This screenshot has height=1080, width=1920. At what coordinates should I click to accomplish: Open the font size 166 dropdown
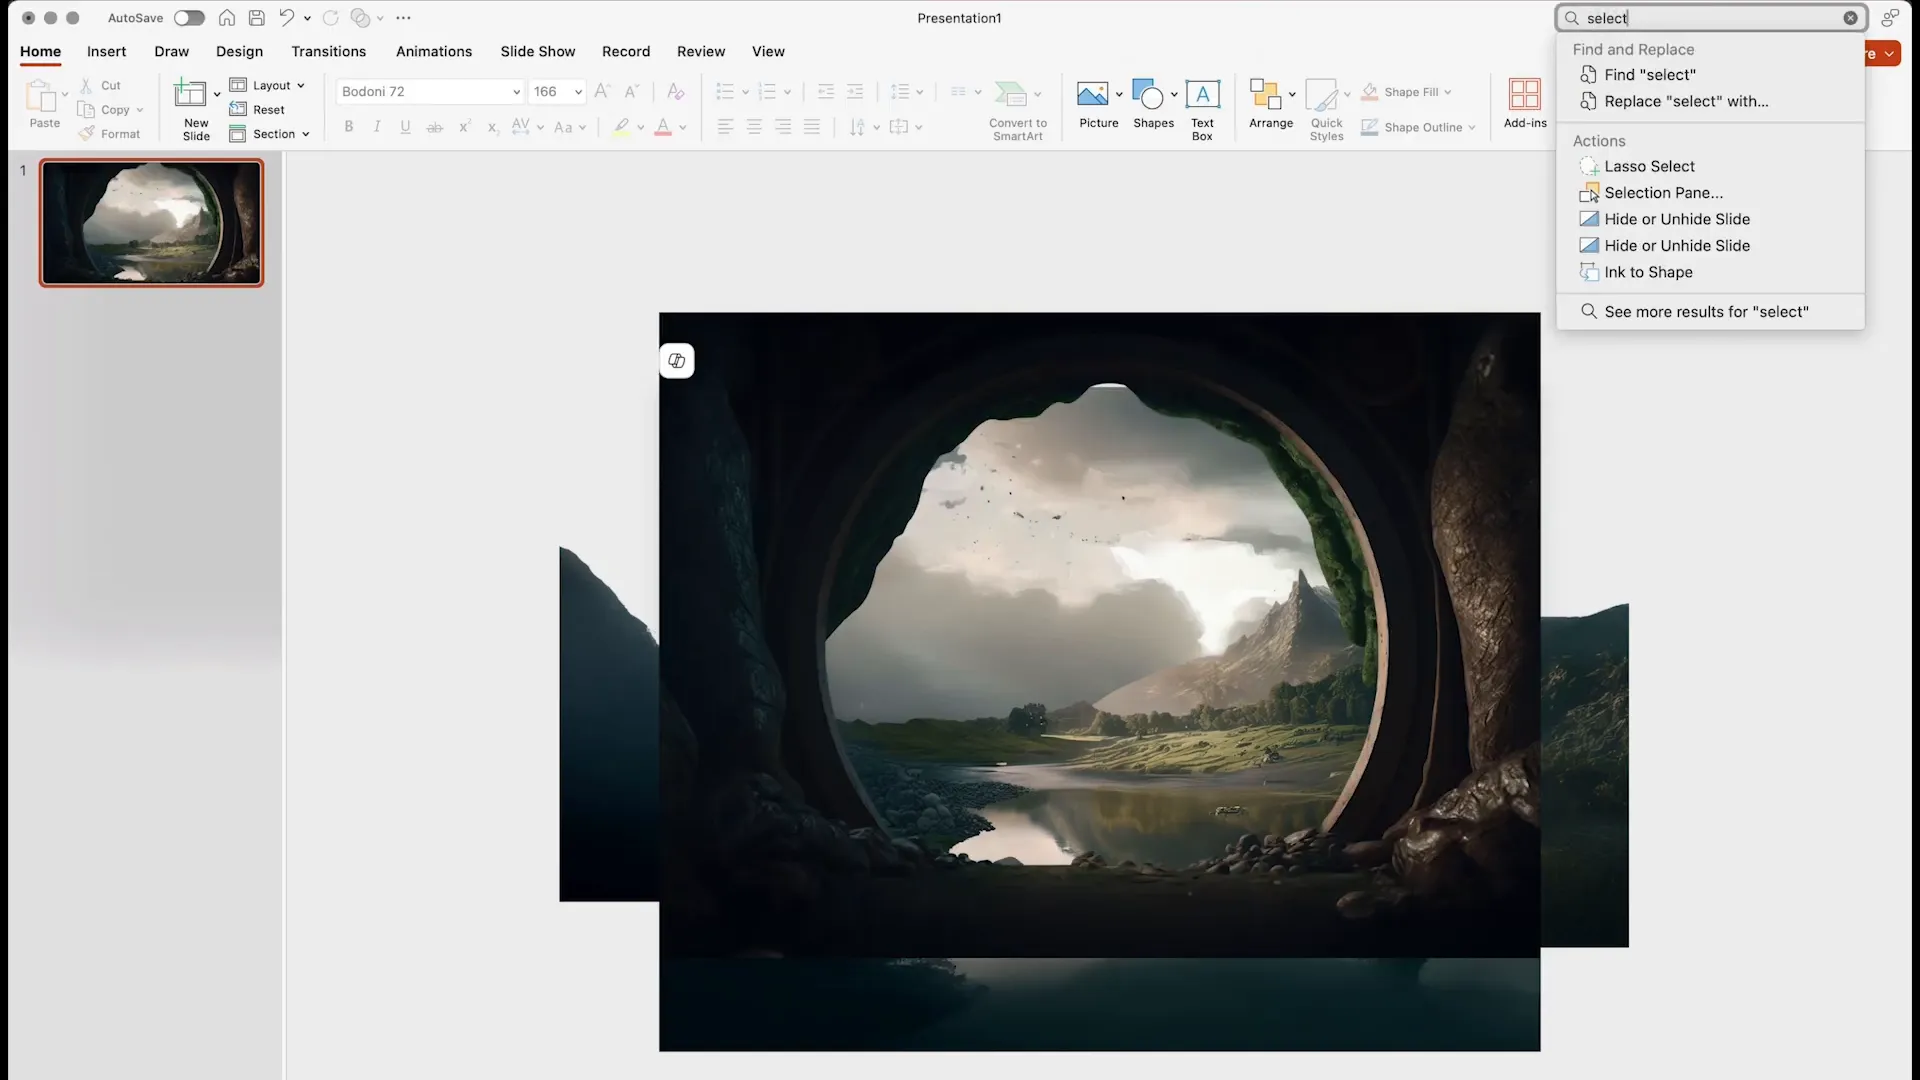coord(578,92)
